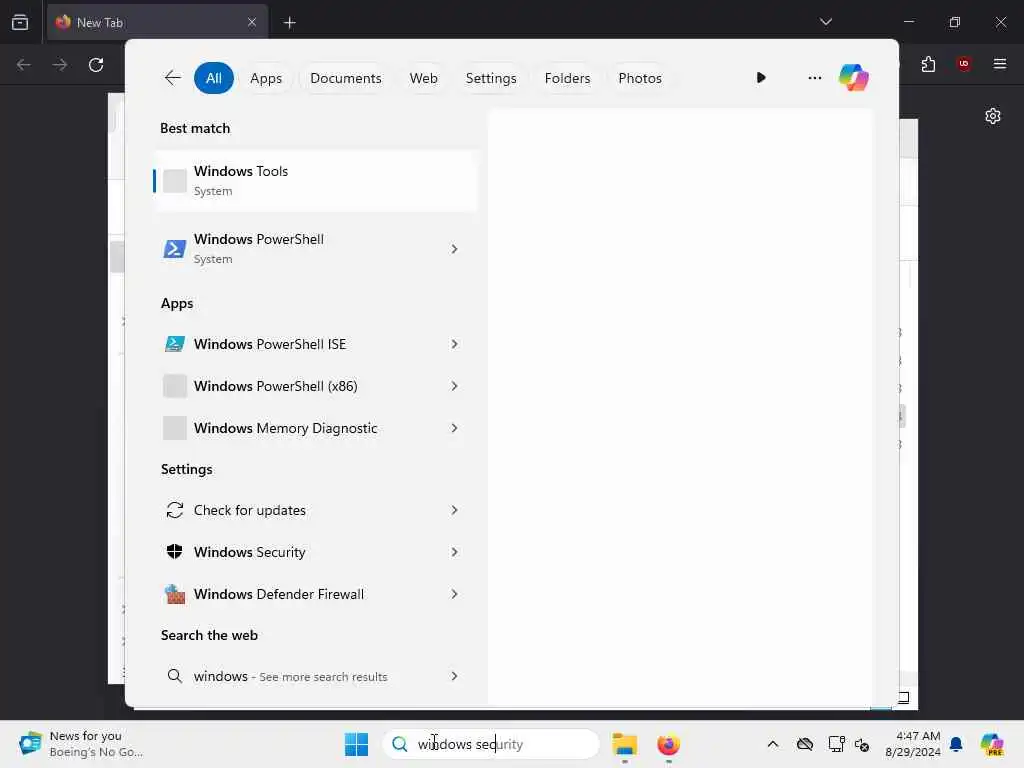Switch to the Folders filter tab
The width and height of the screenshot is (1024, 768).
[x=567, y=78]
